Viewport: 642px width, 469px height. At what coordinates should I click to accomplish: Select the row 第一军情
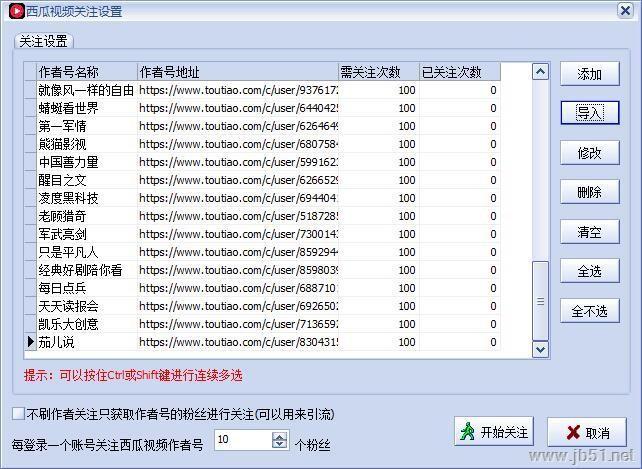pyautogui.click(x=262, y=126)
